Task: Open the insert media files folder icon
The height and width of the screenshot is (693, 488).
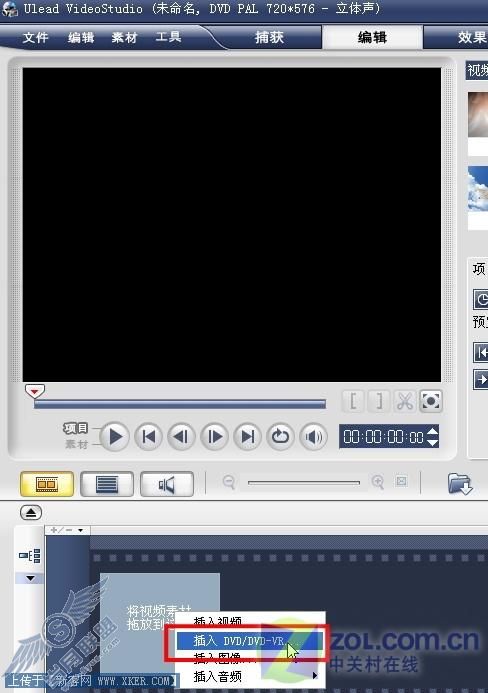Action: tap(460, 484)
